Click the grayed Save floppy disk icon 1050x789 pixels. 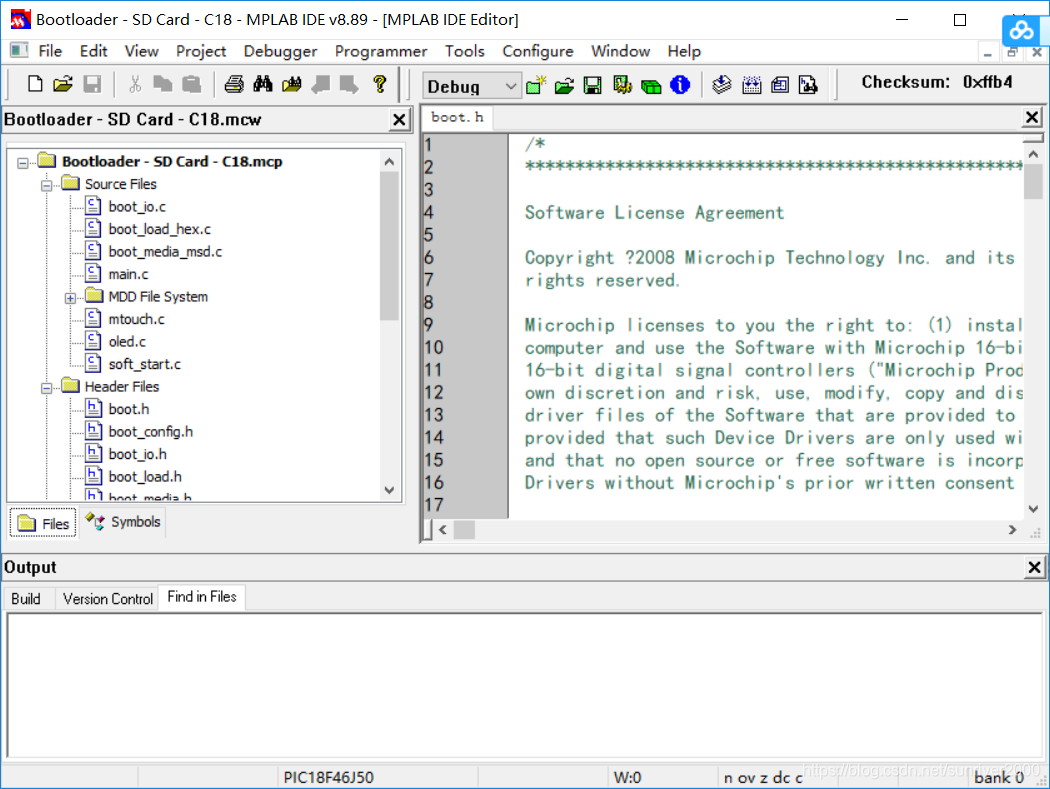point(92,84)
